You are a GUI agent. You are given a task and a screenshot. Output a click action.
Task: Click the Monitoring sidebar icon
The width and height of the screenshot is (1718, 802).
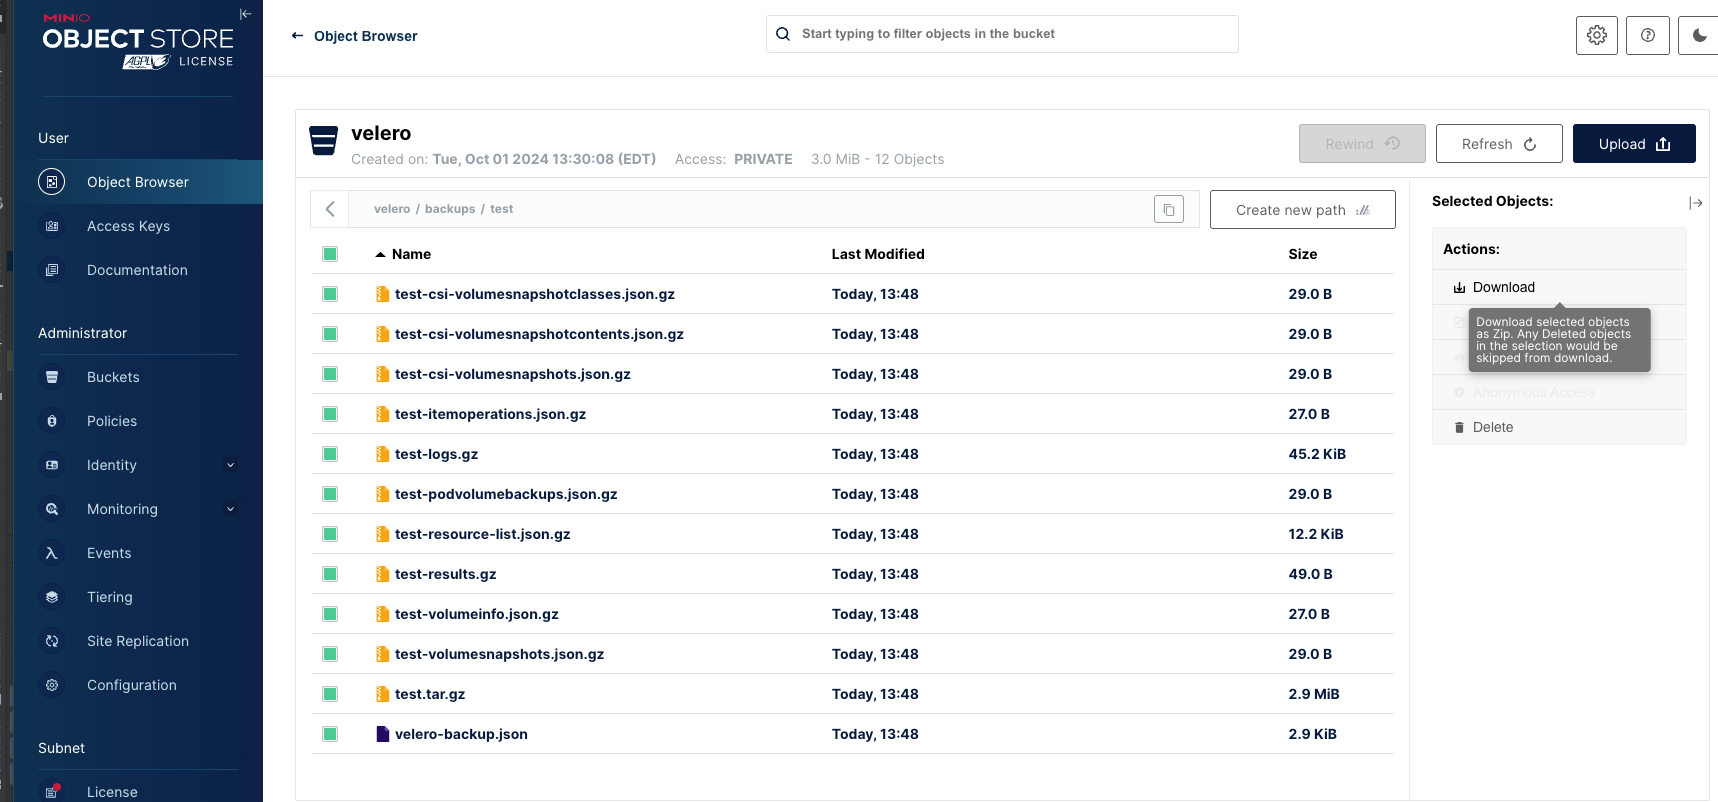pyautogui.click(x=52, y=509)
